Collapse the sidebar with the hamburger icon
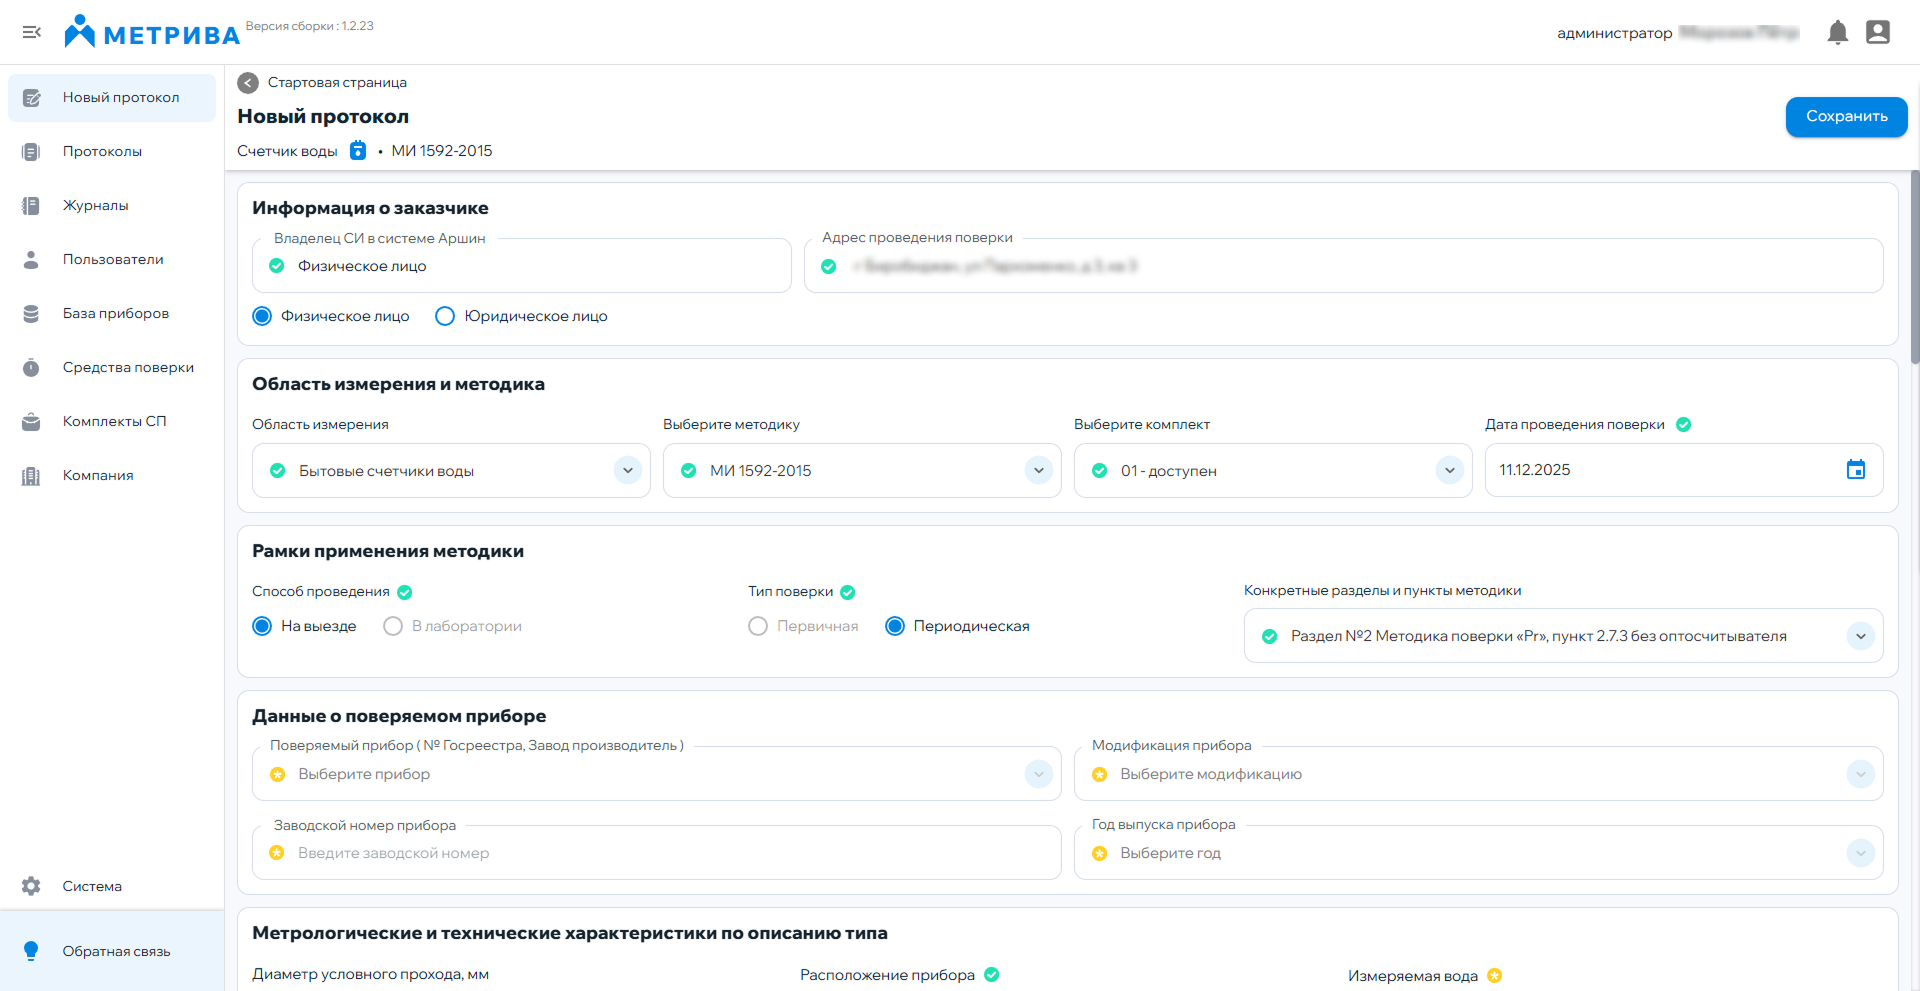 pyautogui.click(x=31, y=33)
